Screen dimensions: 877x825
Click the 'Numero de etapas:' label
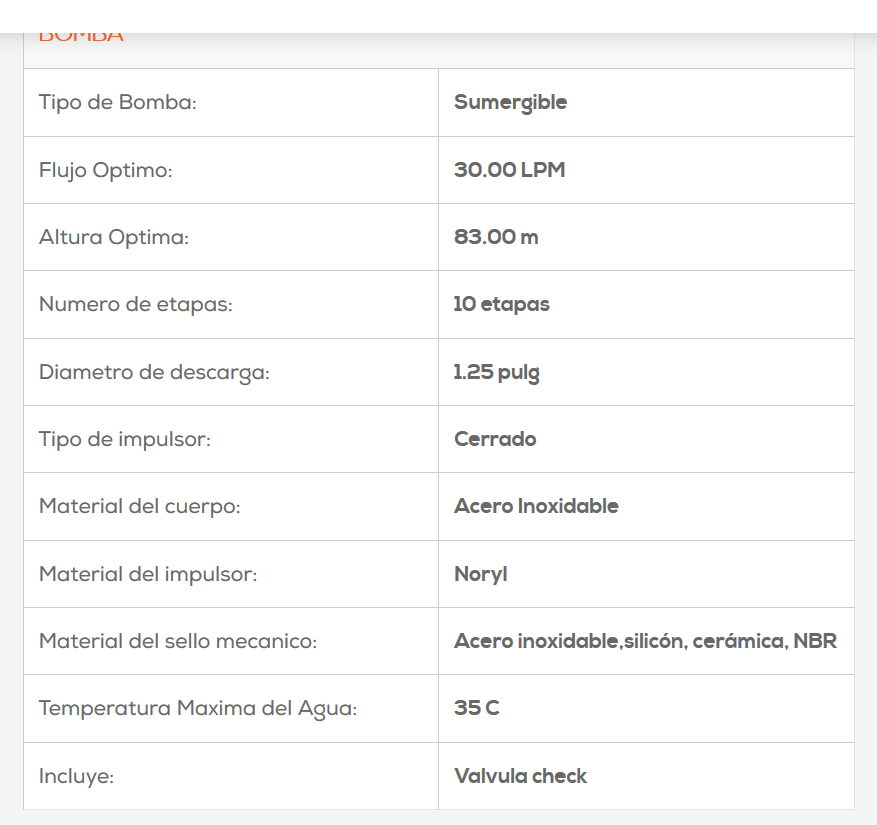click(135, 305)
